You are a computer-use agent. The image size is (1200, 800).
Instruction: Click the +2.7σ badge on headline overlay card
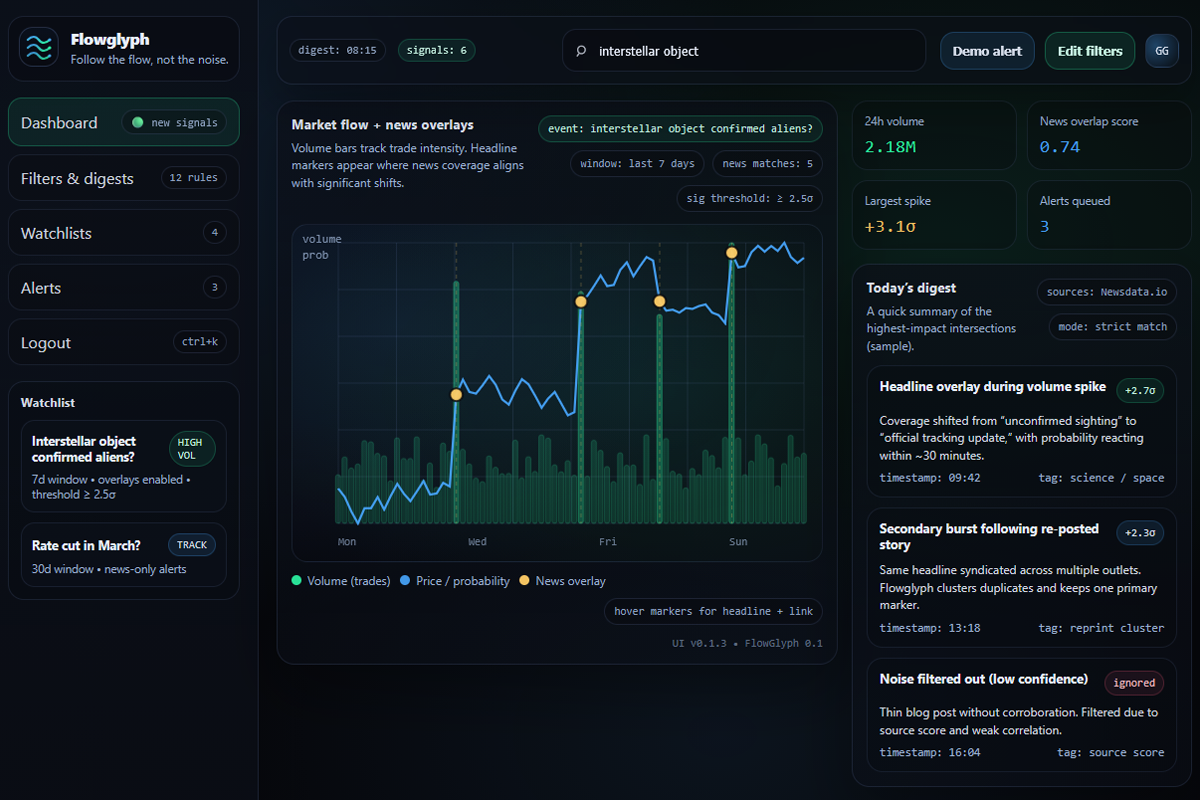tap(1140, 391)
